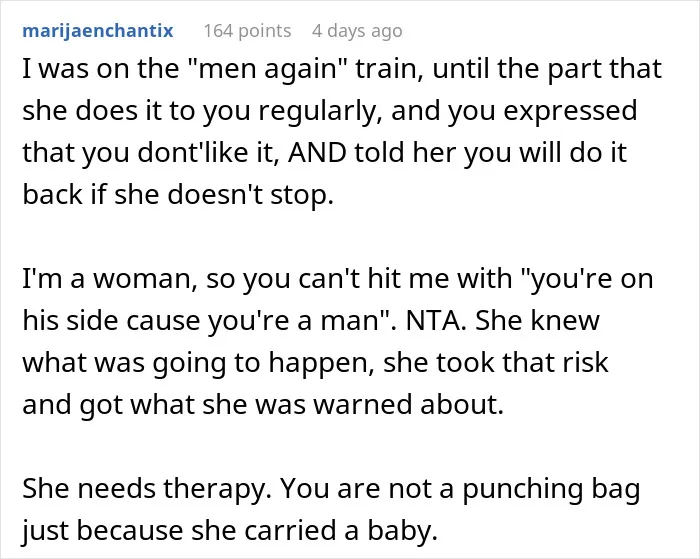Screen dimensions: 700x559
Task: Click the line starting I'm a woman
Action: [338, 279]
